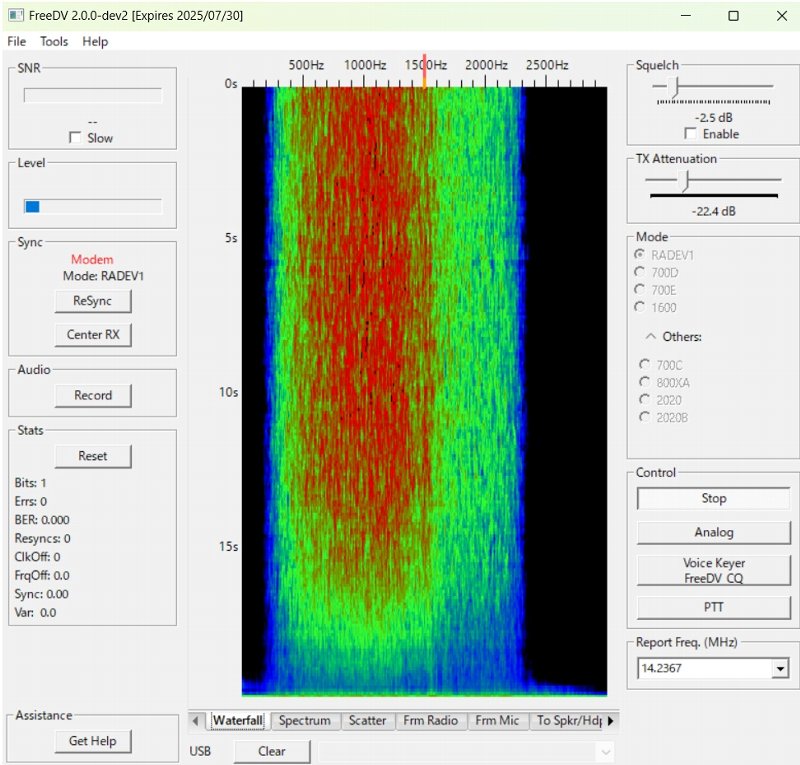Click the Center RX button
Image resolution: width=800 pixels, height=765 pixels.
[93, 335]
